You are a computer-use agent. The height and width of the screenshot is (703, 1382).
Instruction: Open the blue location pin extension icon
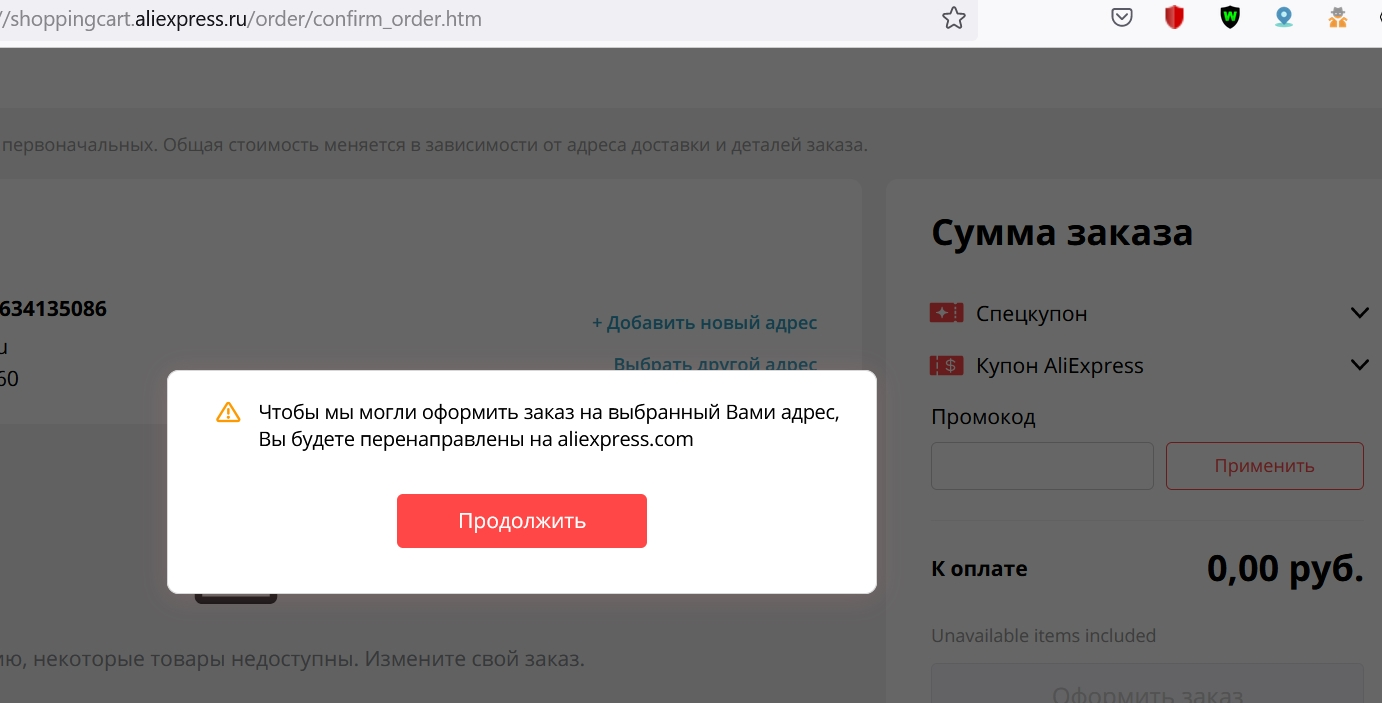tap(1284, 17)
